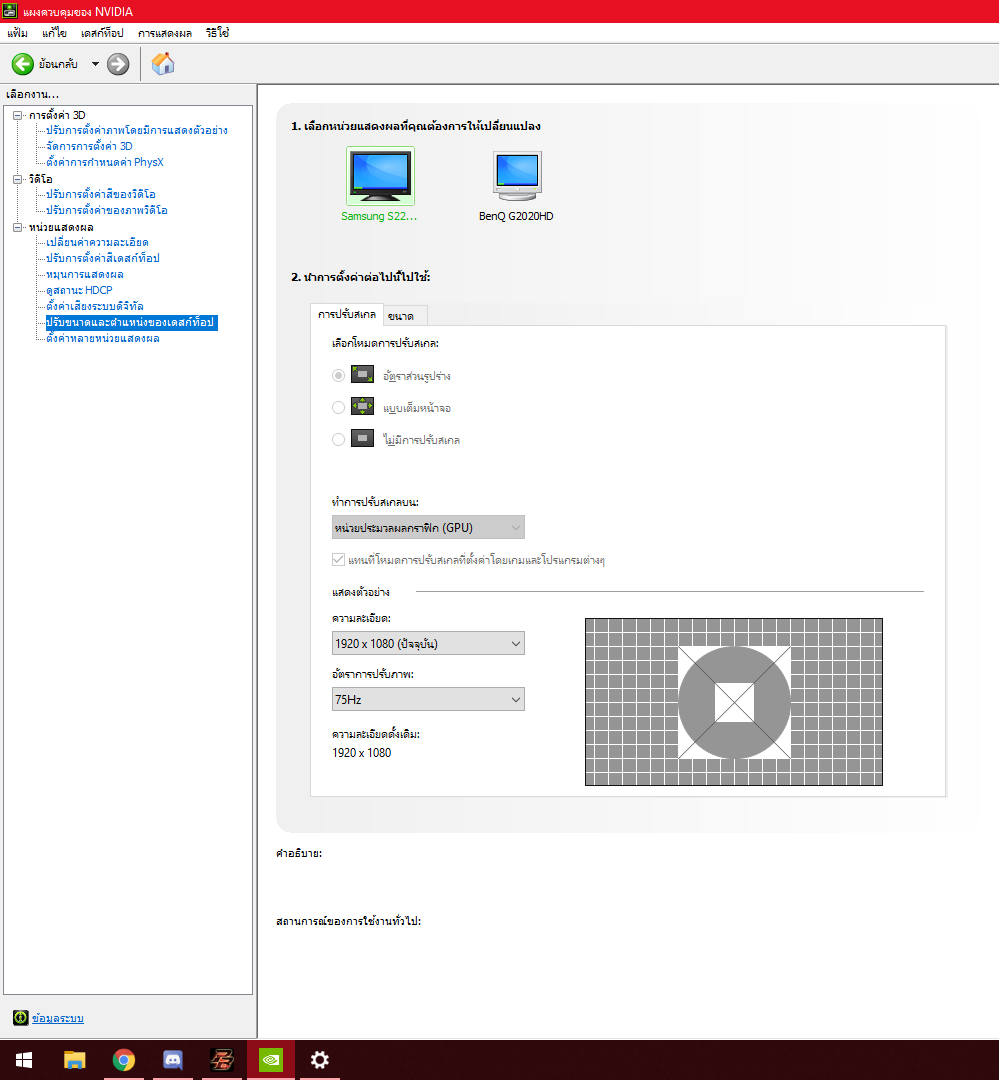
Task: Click the Home icon in toolbar
Action: point(163,64)
